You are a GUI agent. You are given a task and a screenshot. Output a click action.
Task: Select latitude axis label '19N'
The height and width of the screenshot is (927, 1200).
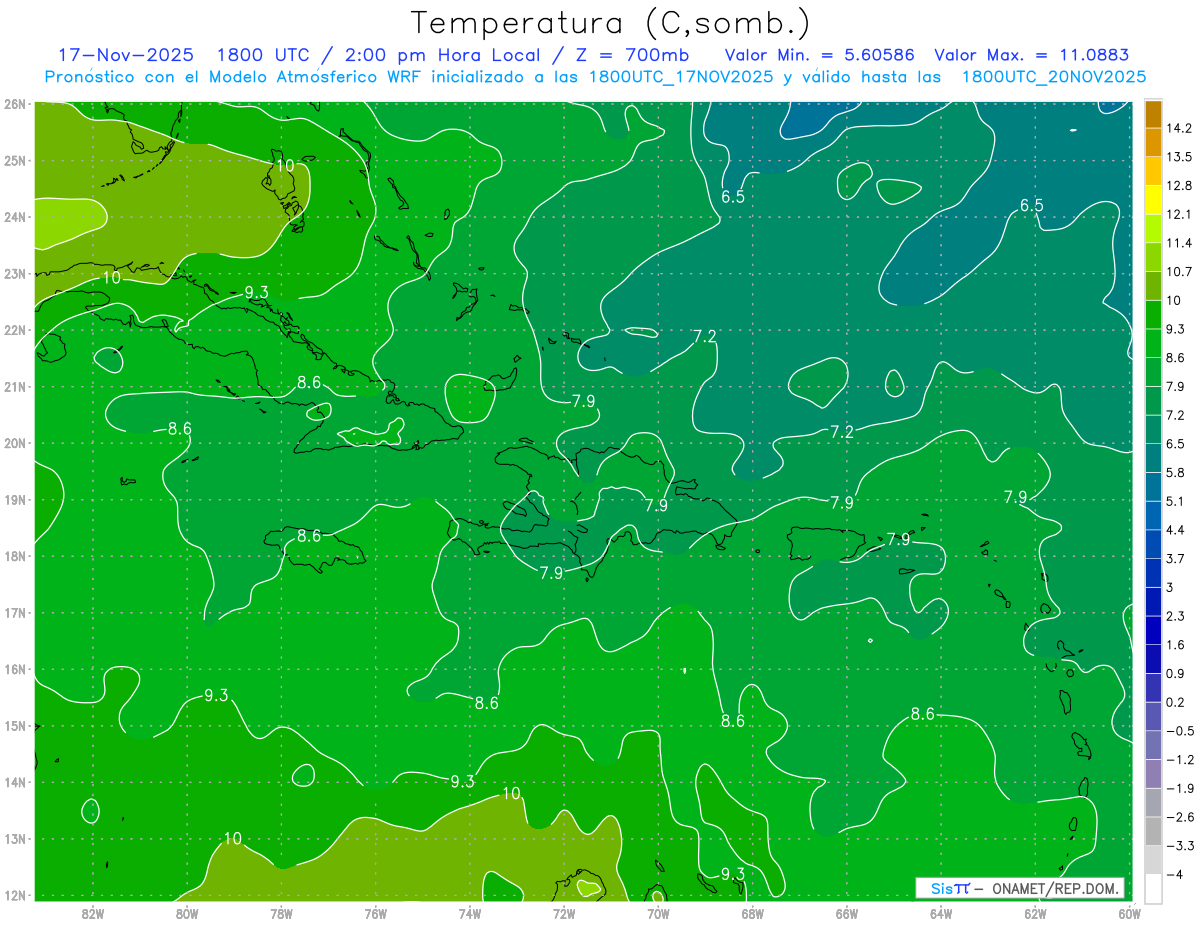(15, 500)
